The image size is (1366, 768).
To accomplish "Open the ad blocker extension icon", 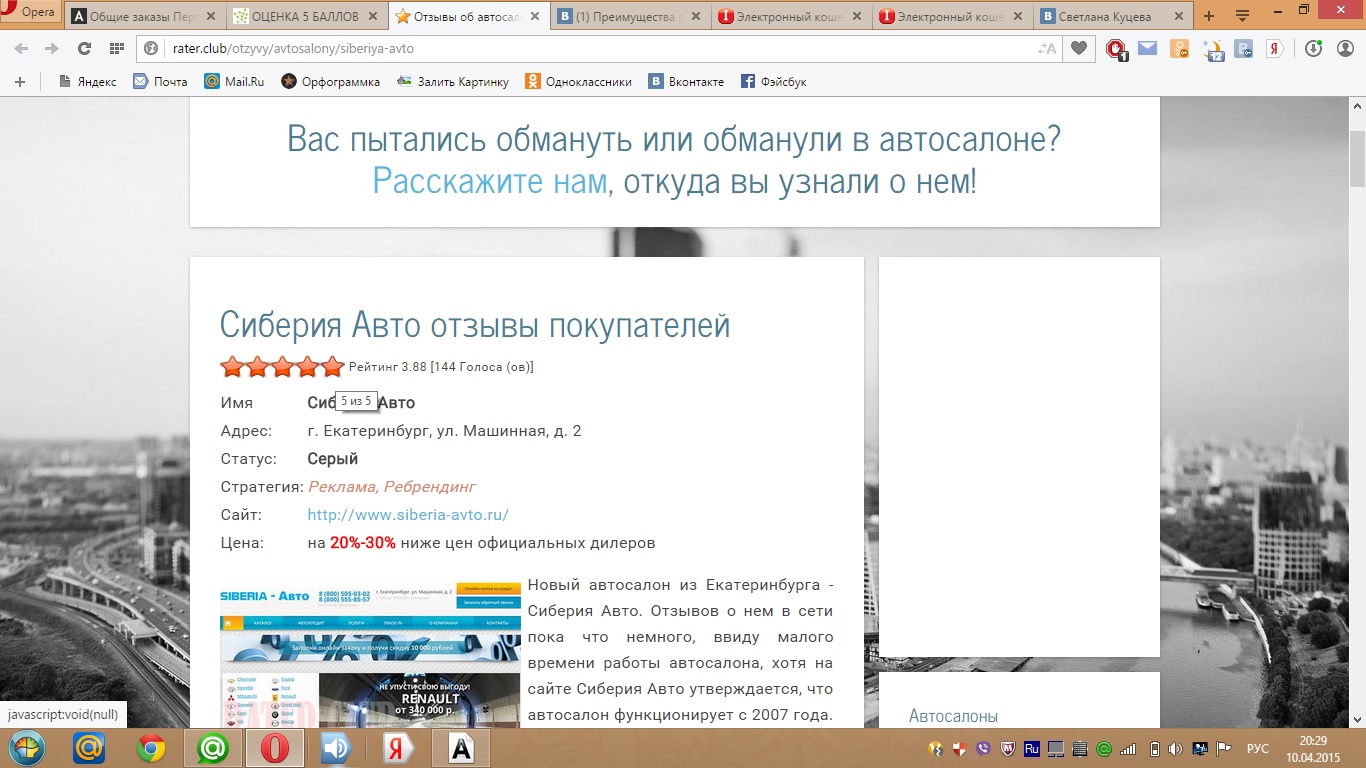I will [1116, 49].
